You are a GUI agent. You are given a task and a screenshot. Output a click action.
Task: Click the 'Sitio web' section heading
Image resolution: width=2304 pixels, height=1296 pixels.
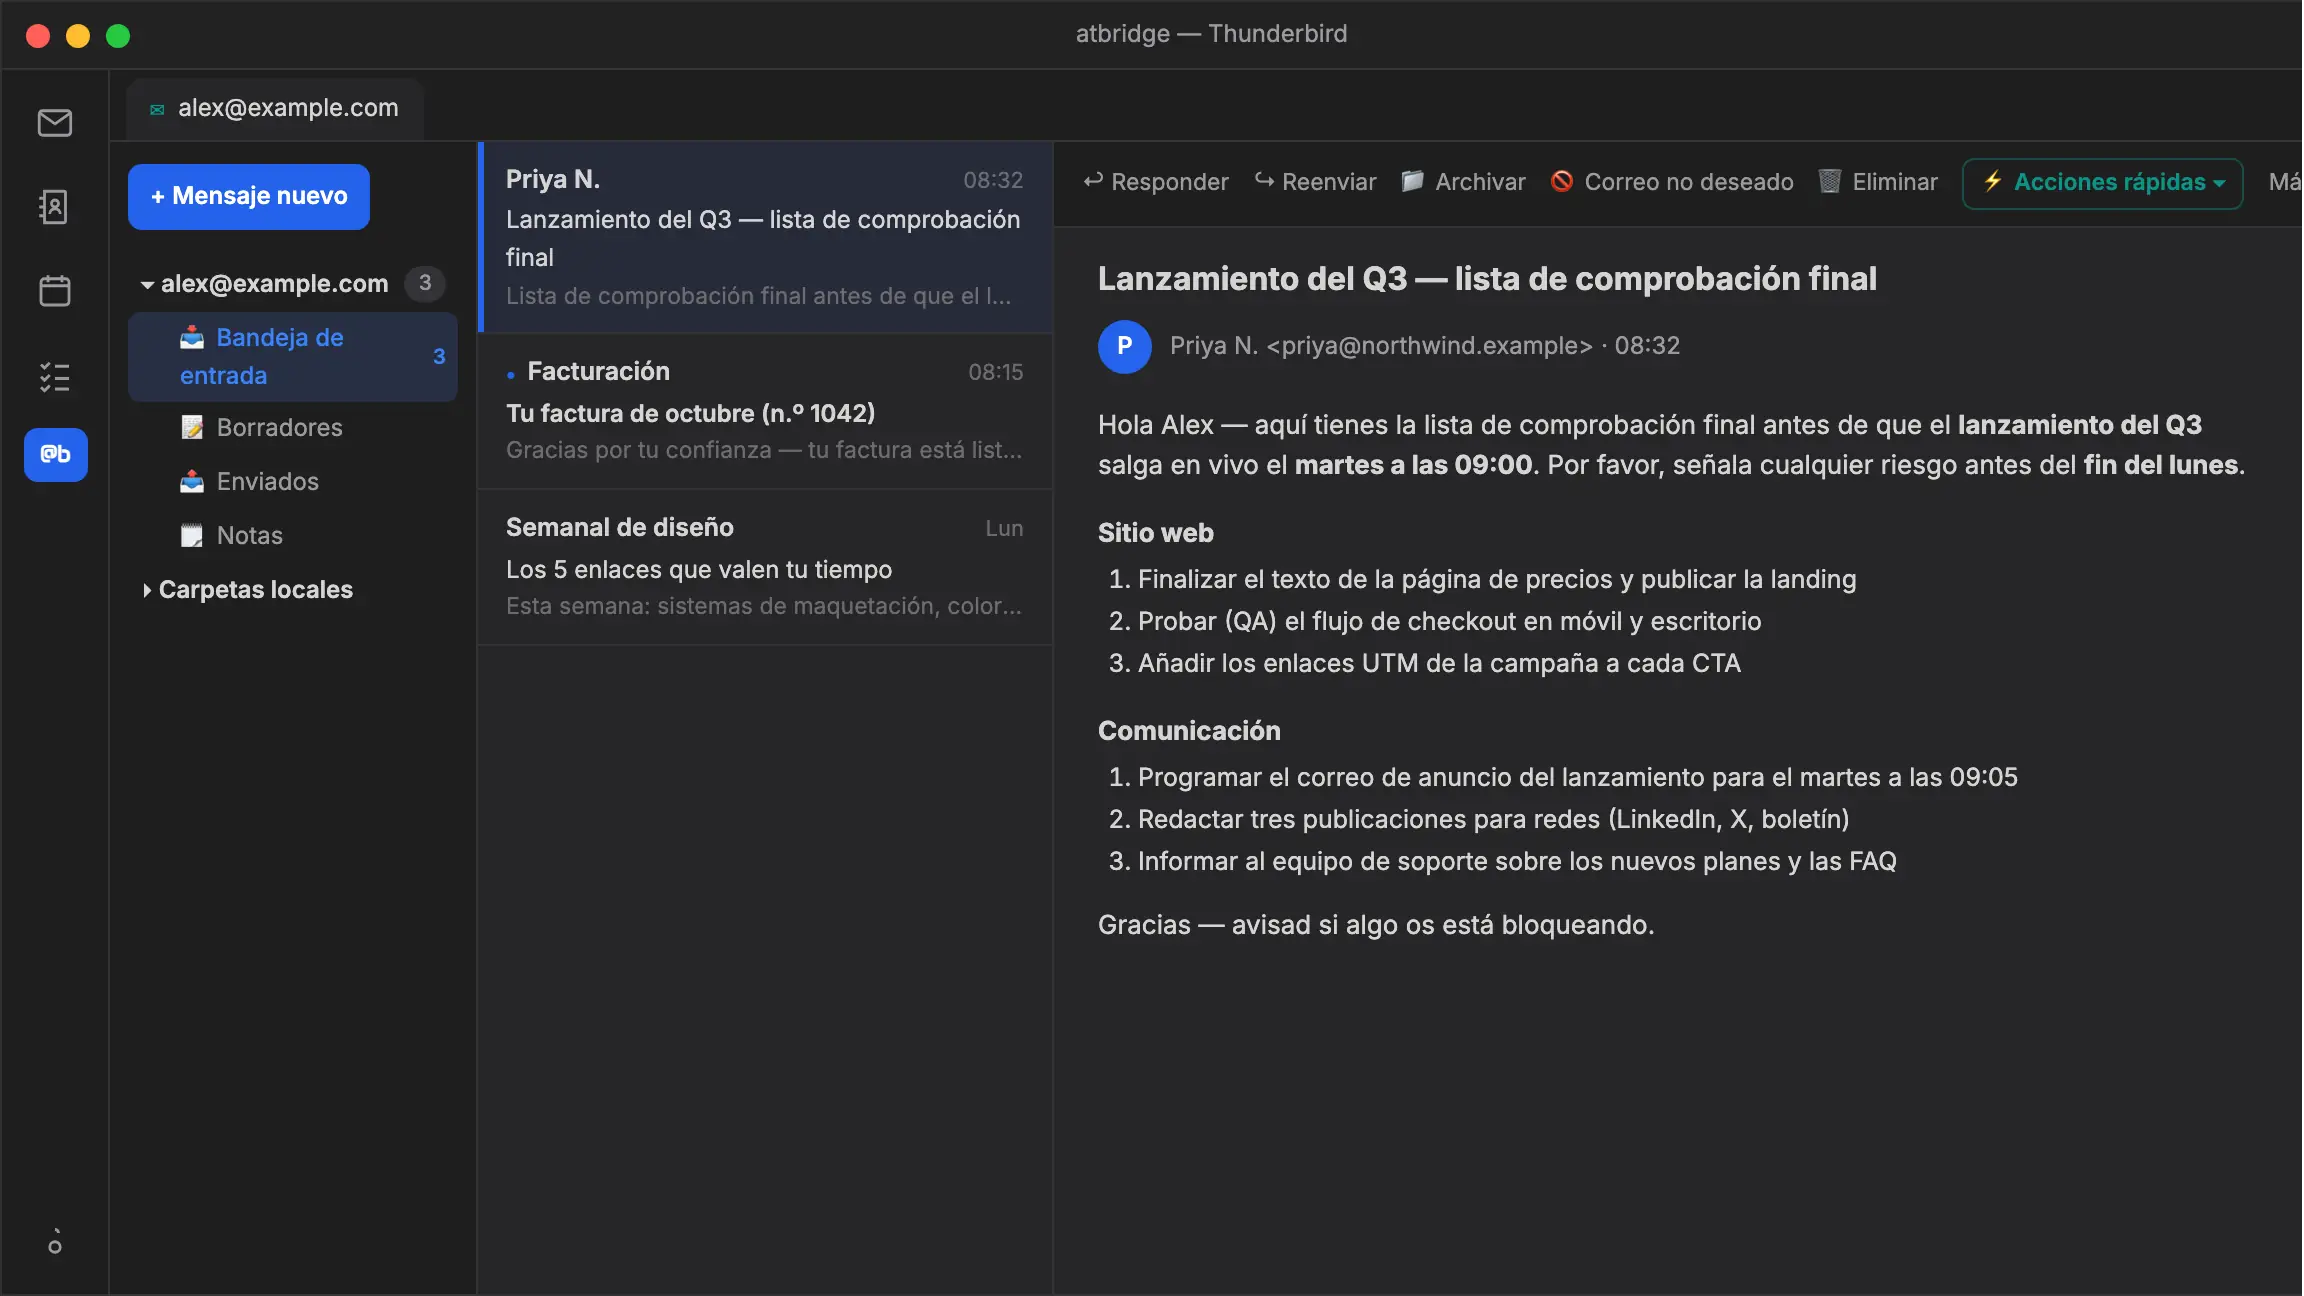1155,533
